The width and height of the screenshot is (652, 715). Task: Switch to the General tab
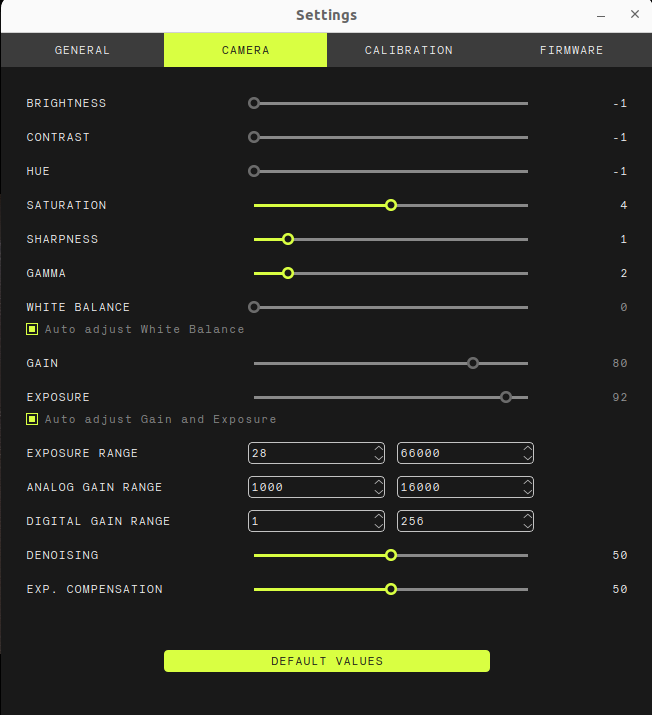point(82,50)
